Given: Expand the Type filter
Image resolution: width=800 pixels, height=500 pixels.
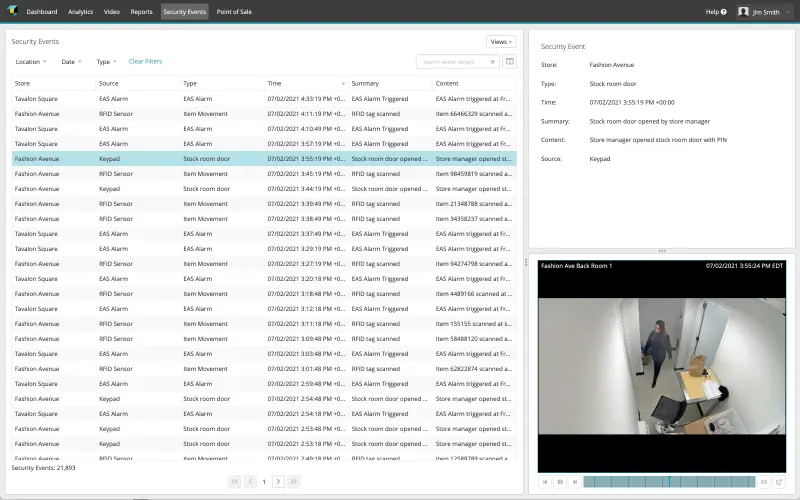Looking at the screenshot, I should coord(106,62).
